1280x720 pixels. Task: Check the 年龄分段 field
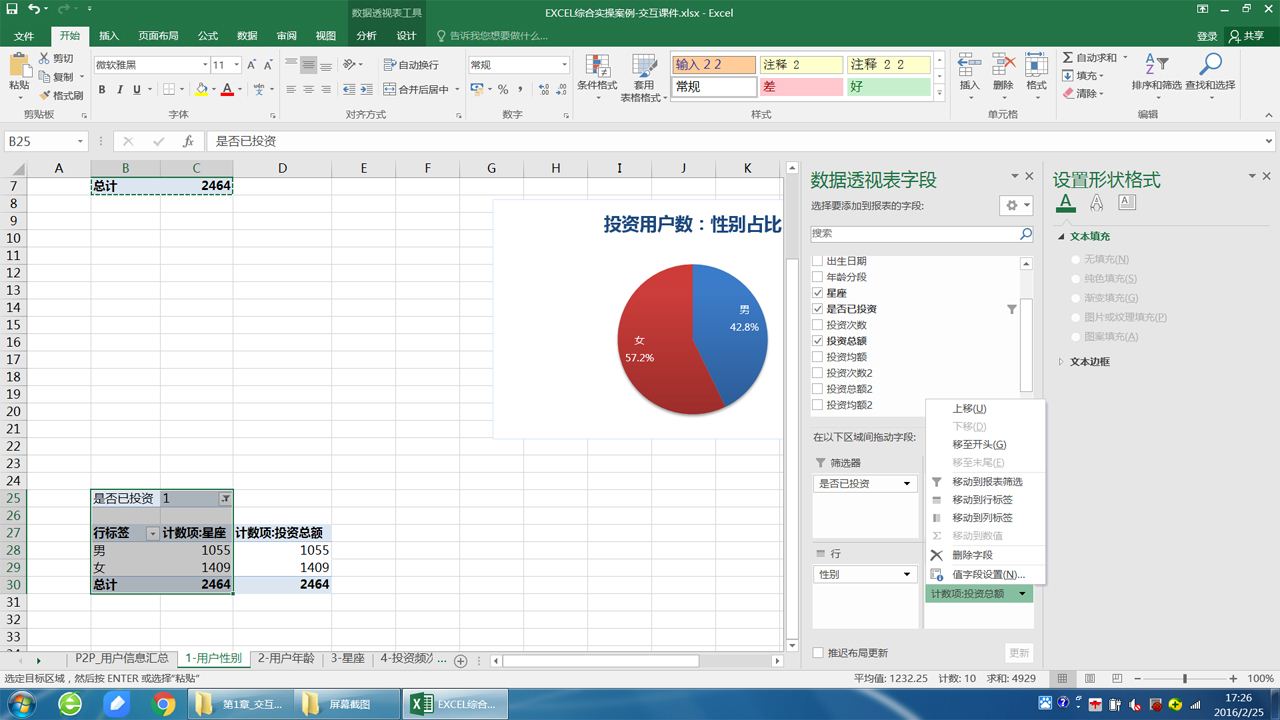click(x=817, y=277)
